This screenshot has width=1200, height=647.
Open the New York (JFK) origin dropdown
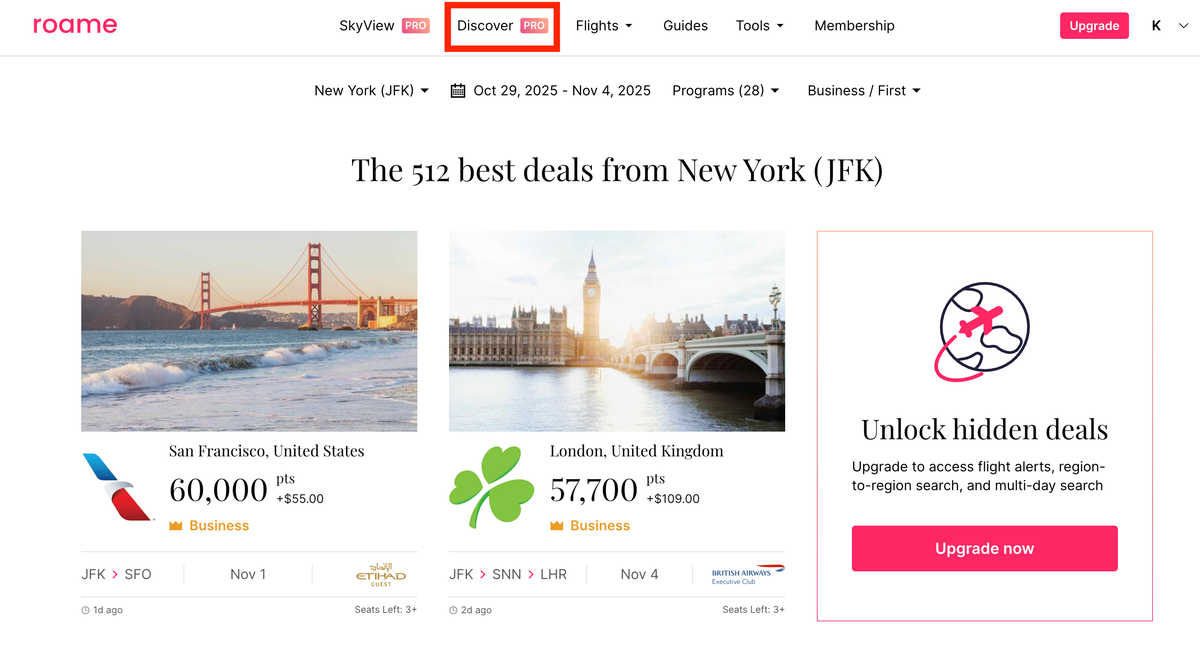tap(371, 91)
